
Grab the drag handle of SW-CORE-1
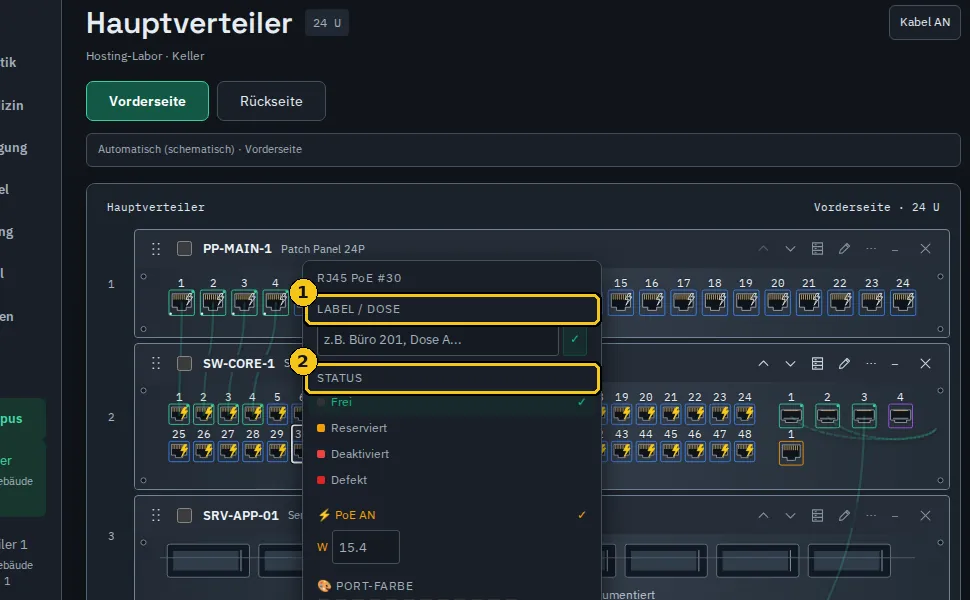tap(156, 363)
